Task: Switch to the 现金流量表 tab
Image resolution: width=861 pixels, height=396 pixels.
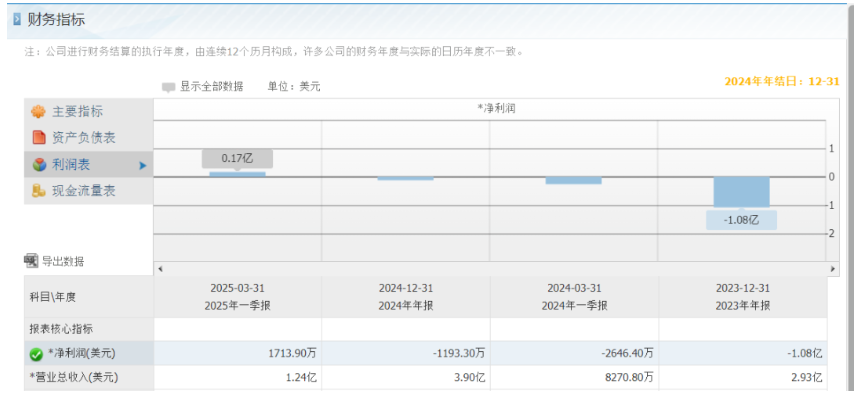Action: [x=88, y=191]
